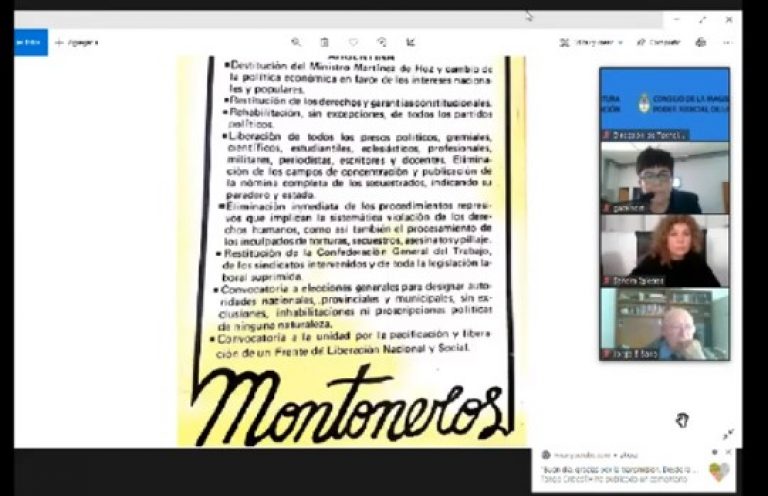Image resolution: width=768 pixels, height=496 pixels.
Task: Select the third participant video tile
Action: pos(665,251)
